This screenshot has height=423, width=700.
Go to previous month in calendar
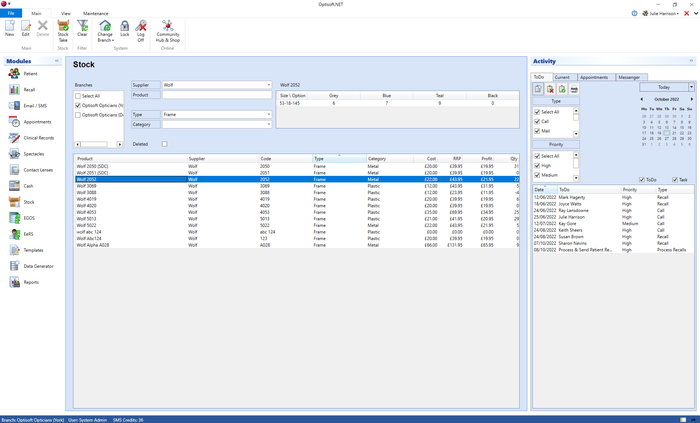coord(642,99)
